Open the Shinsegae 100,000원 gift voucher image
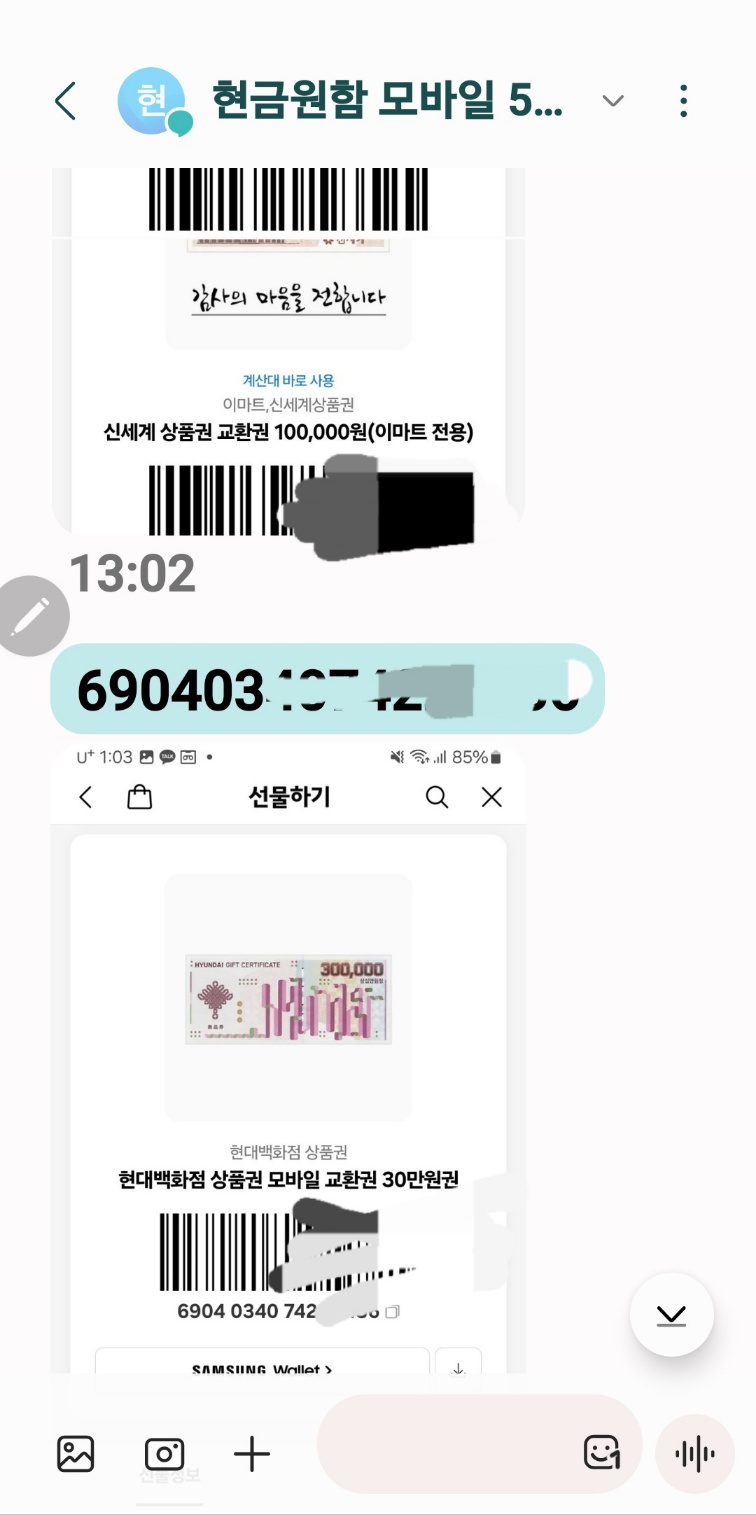The height and width of the screenshot is (1515, 756). tap(288, 352)
